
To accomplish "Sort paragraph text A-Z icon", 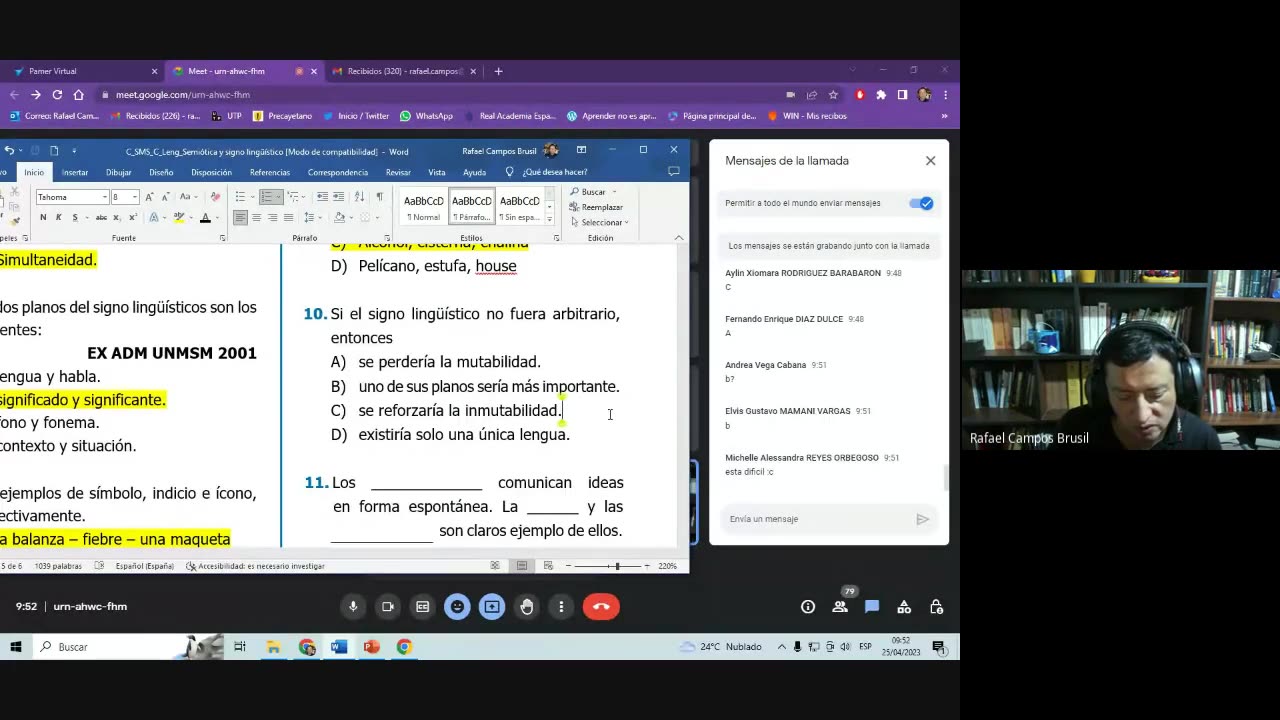I will (x=359, y=197).
